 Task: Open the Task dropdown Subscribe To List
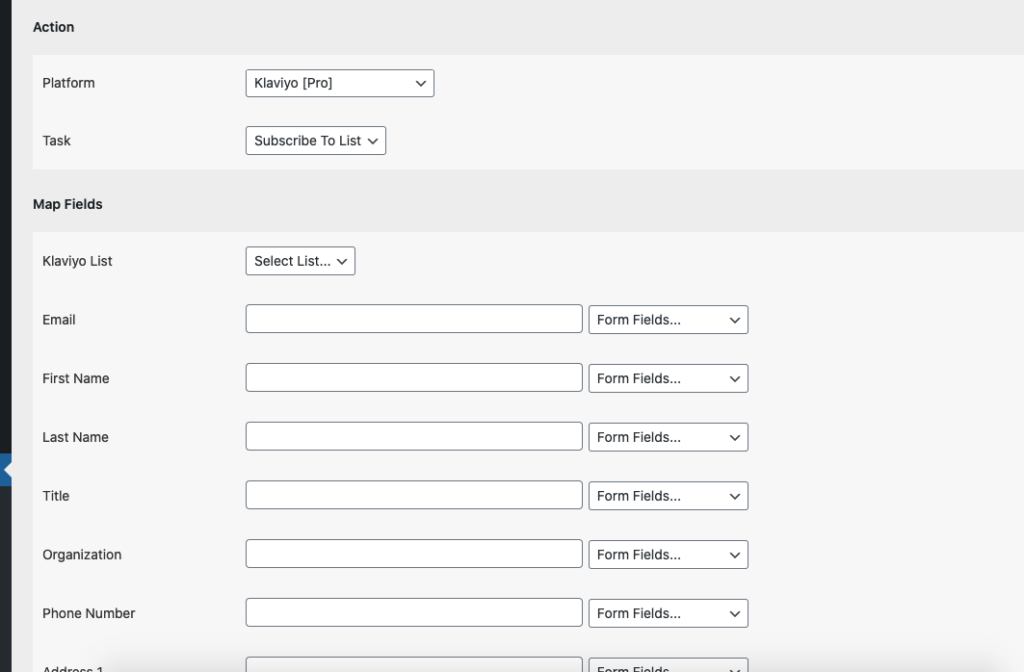coord(315,140)
